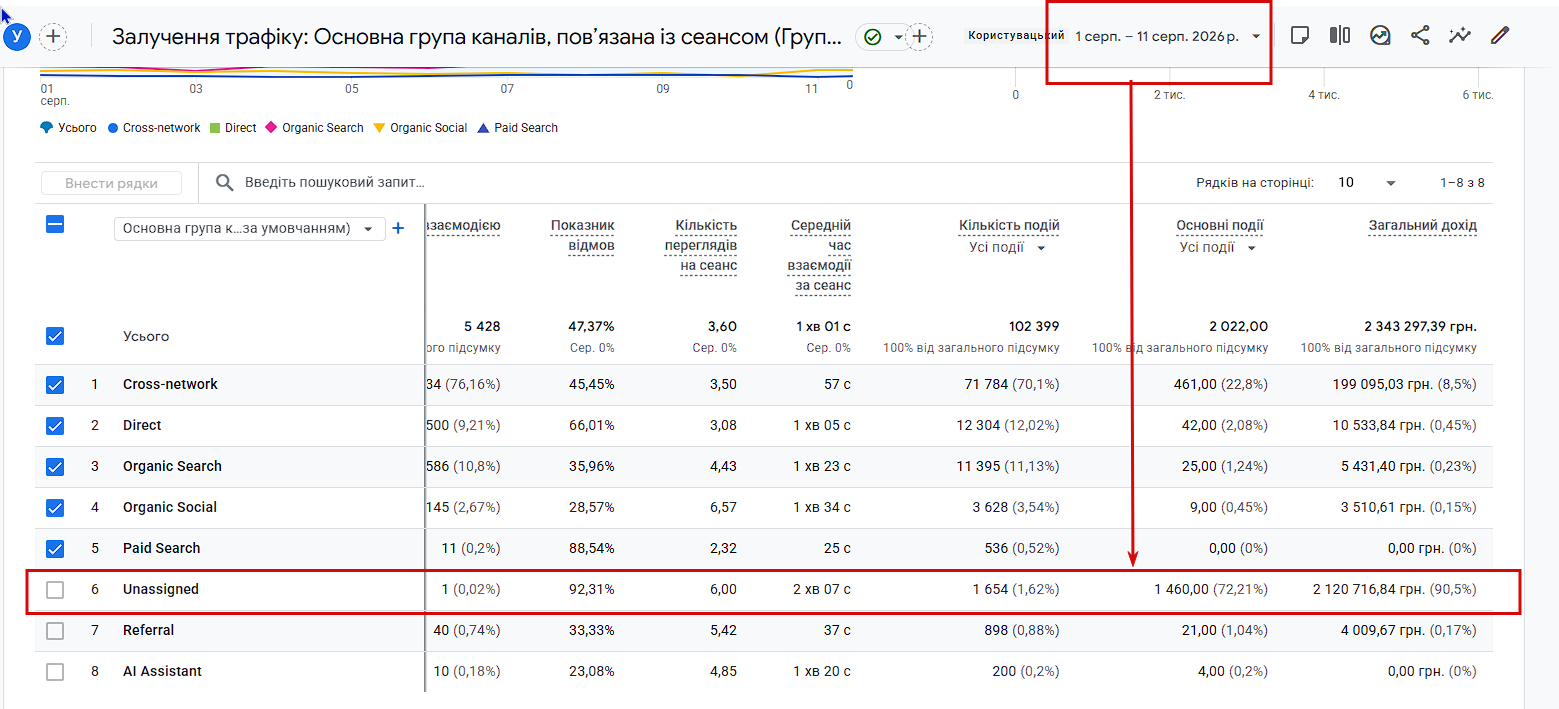Open 'Усі події' dropdown under Кількість подій

pos(1008,248)
